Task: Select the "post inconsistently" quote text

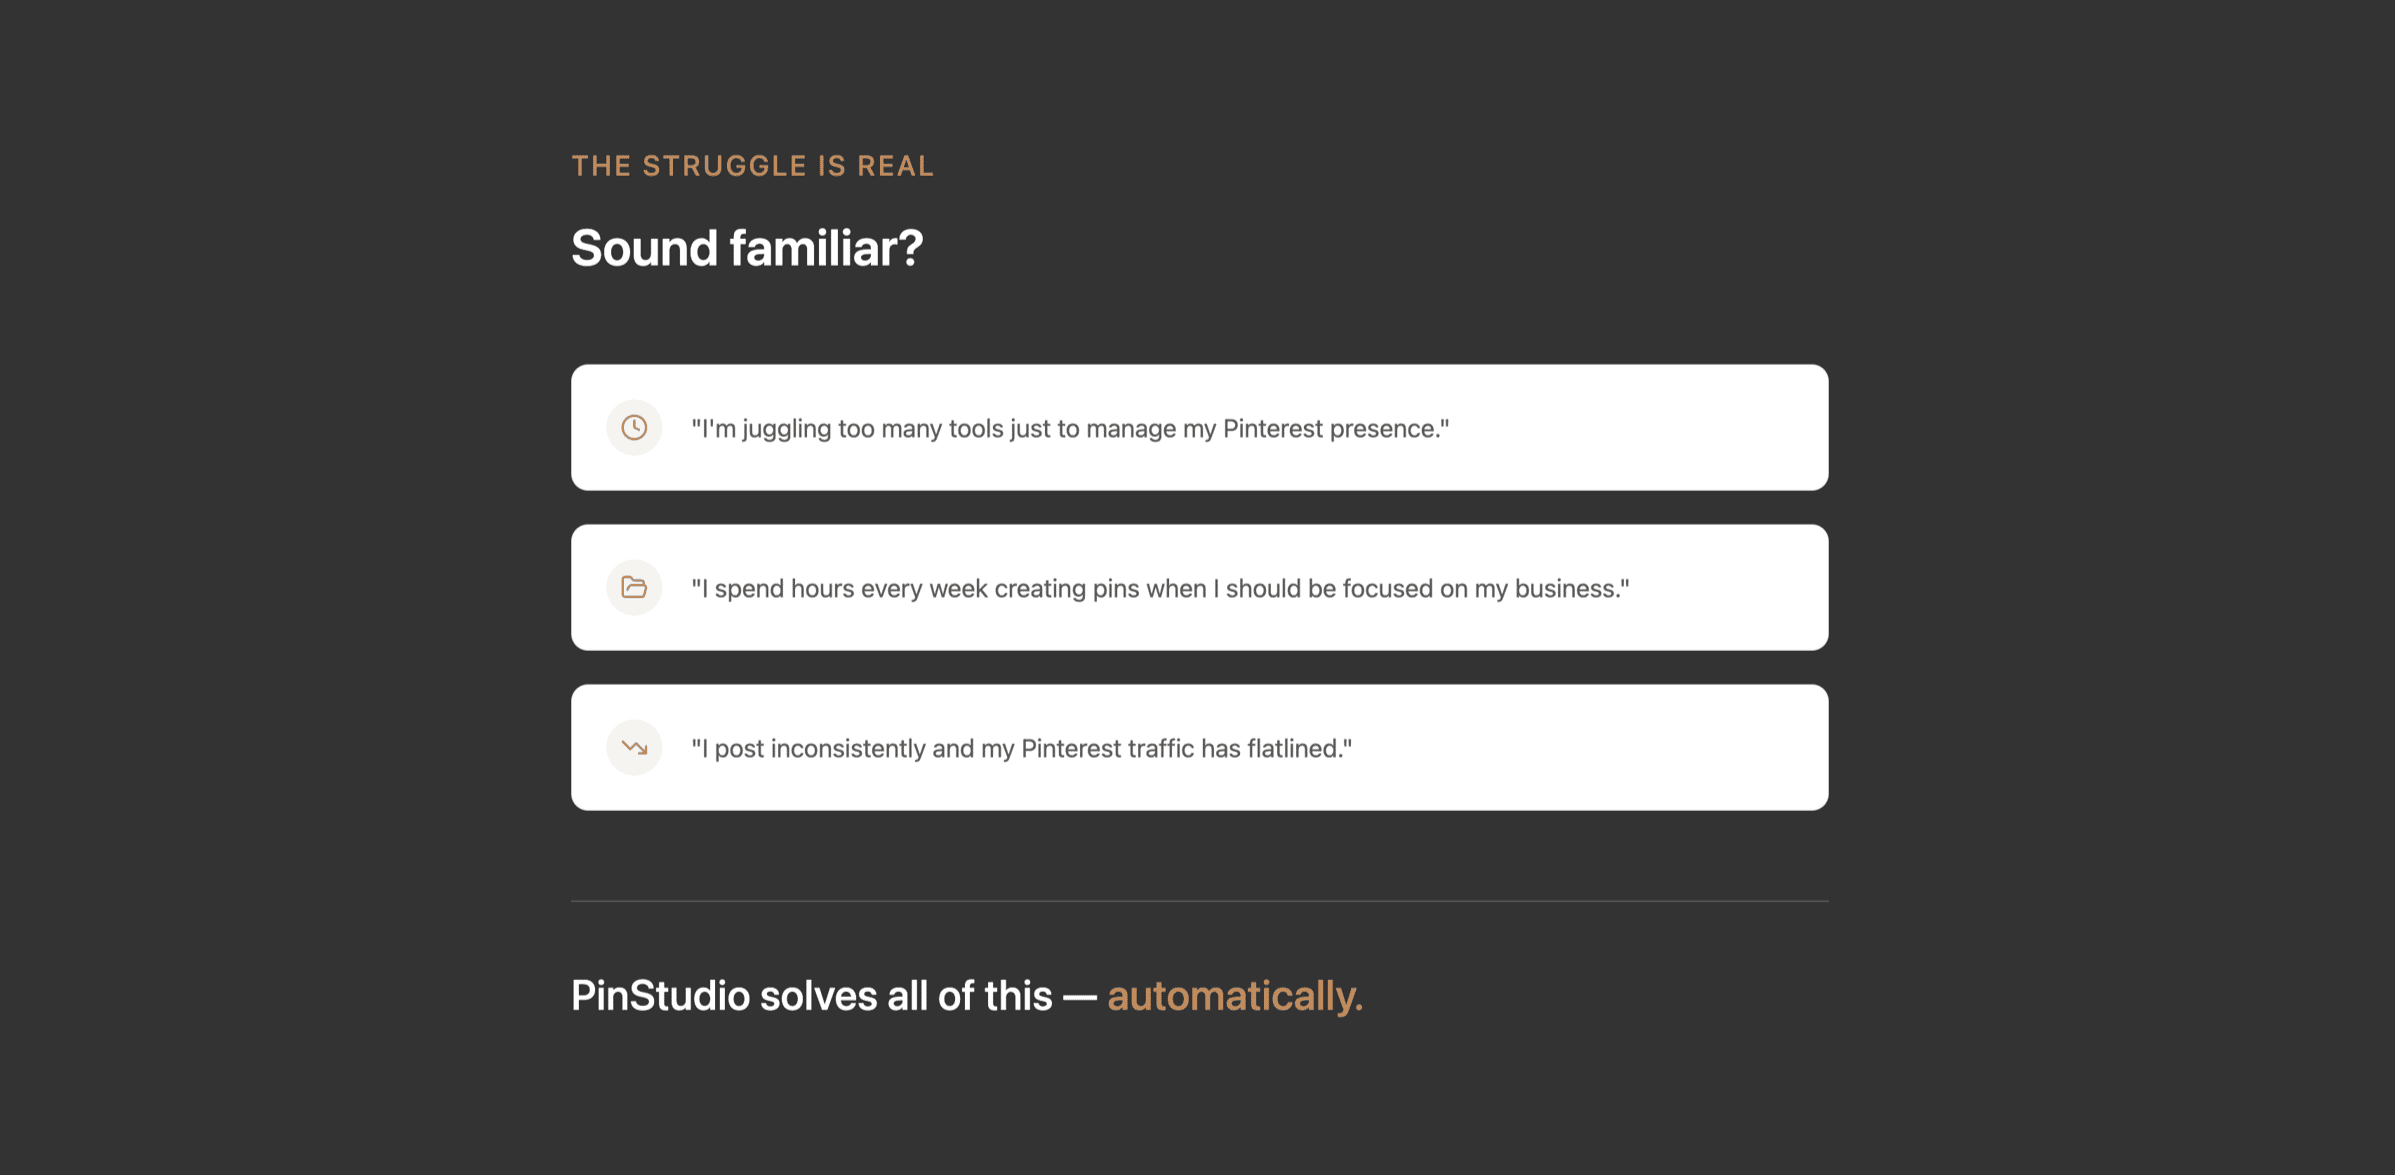Action: point(1021,749)
